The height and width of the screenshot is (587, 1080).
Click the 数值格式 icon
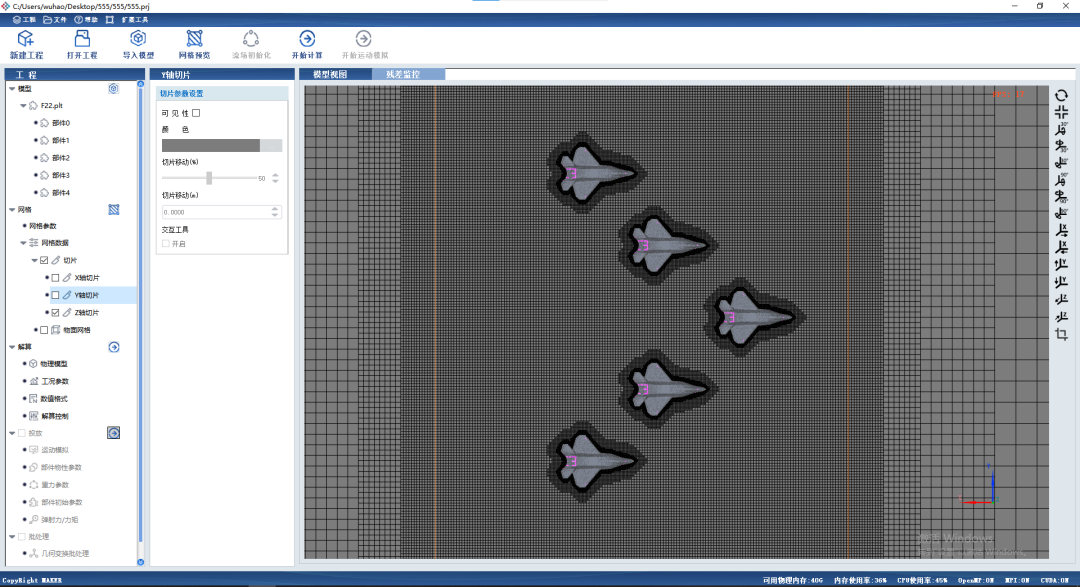click(x=33, y=399)
